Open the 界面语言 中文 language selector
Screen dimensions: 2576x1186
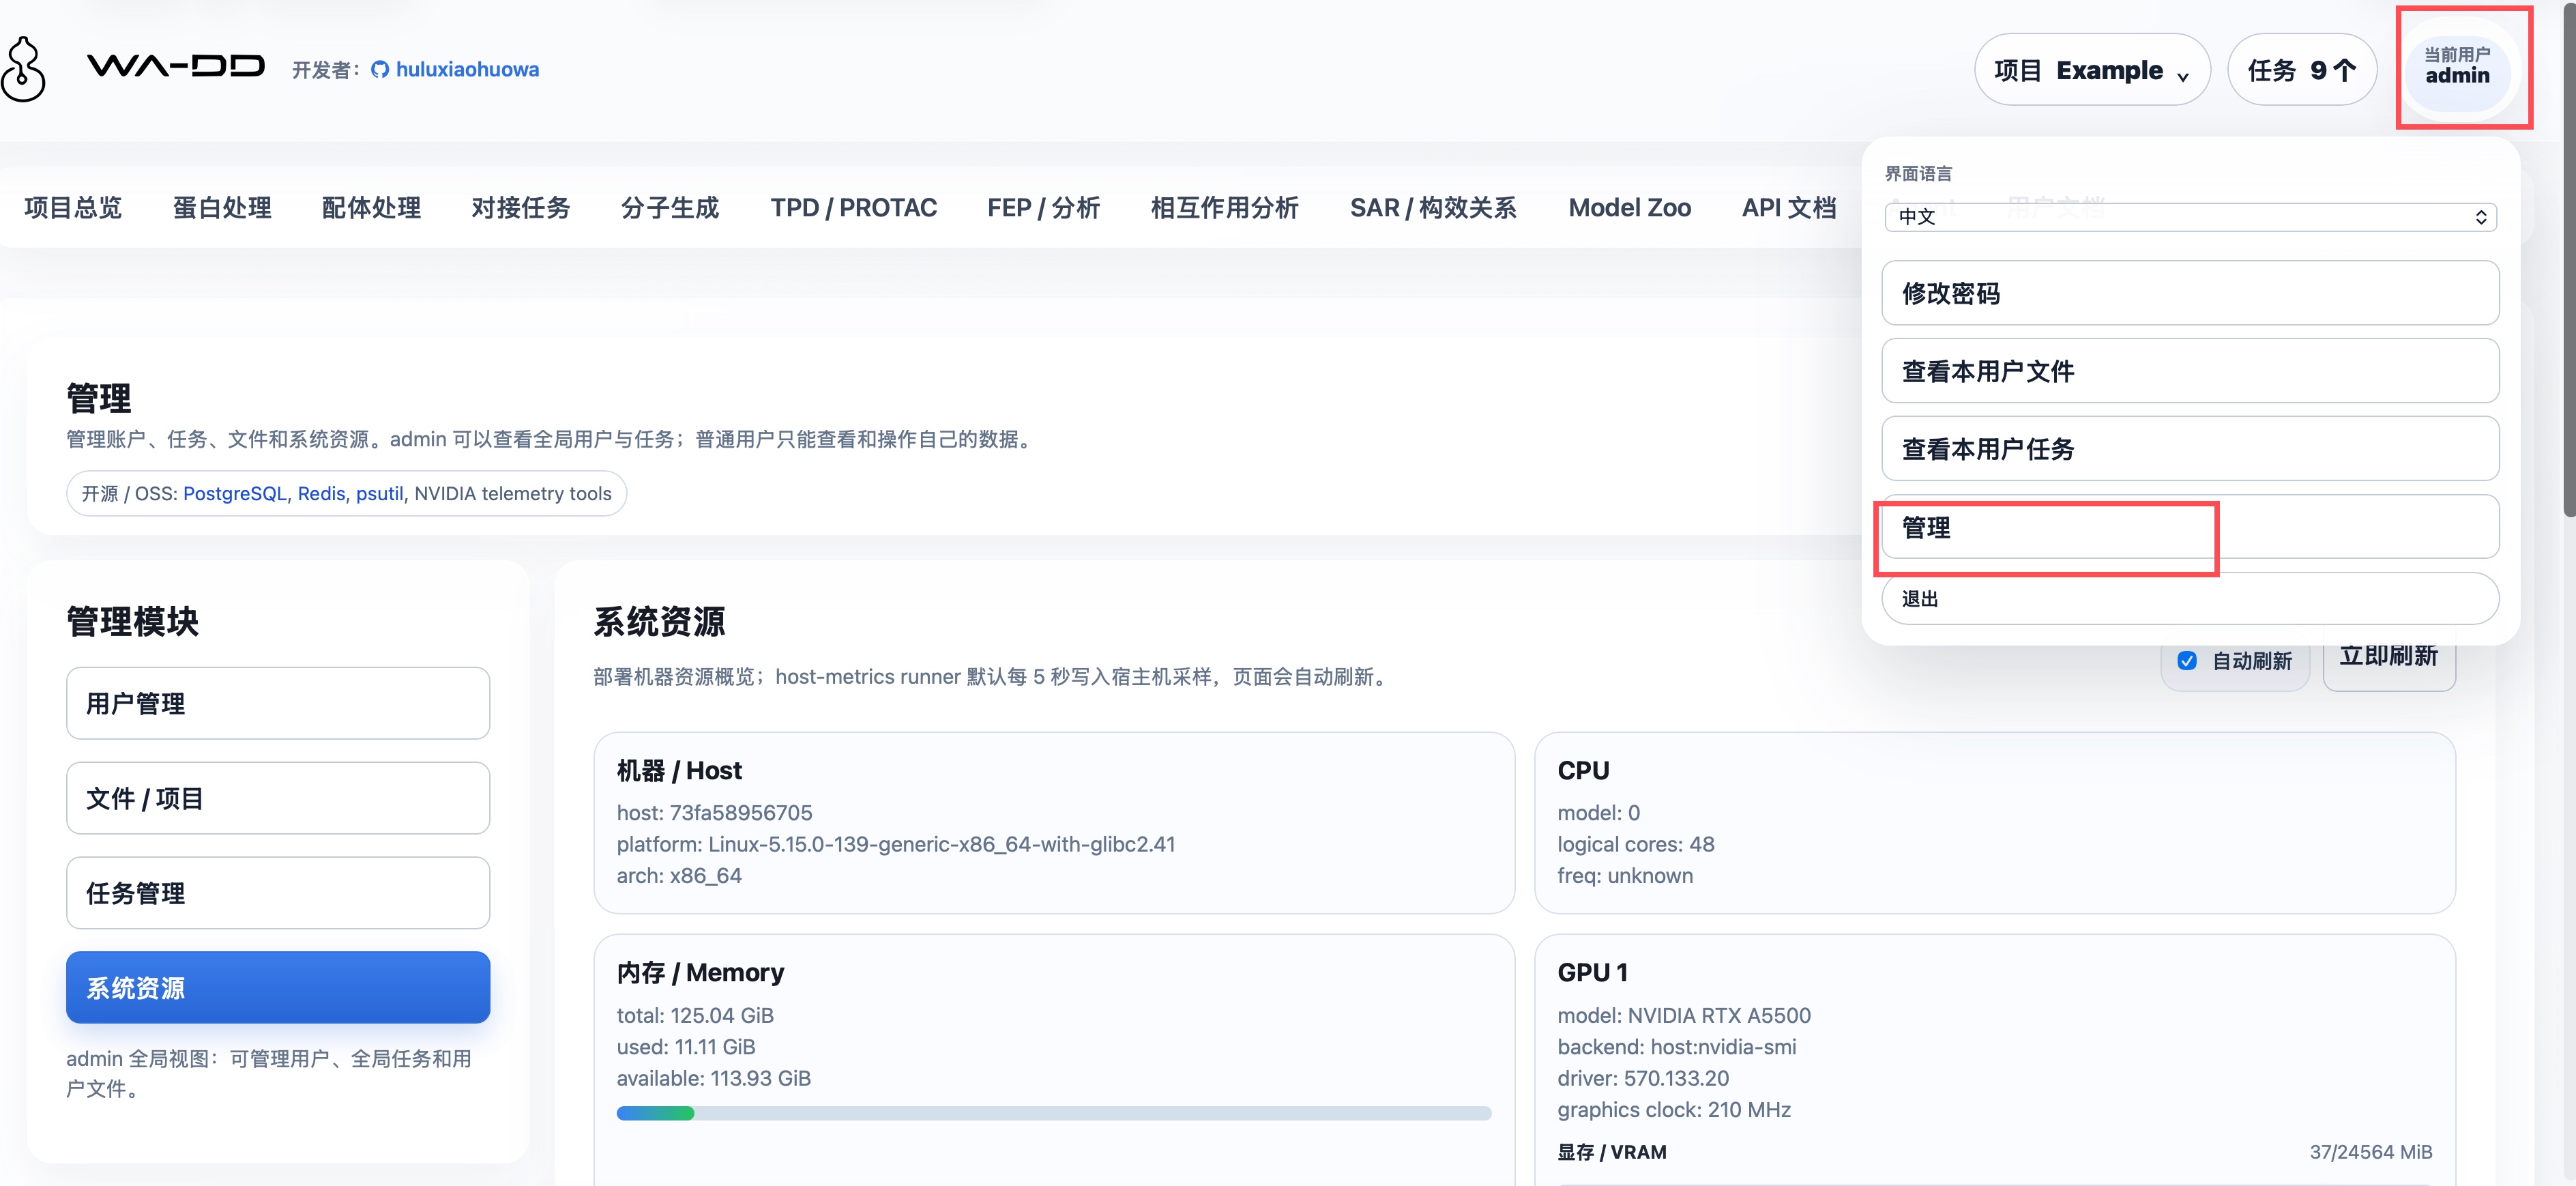2190,216
